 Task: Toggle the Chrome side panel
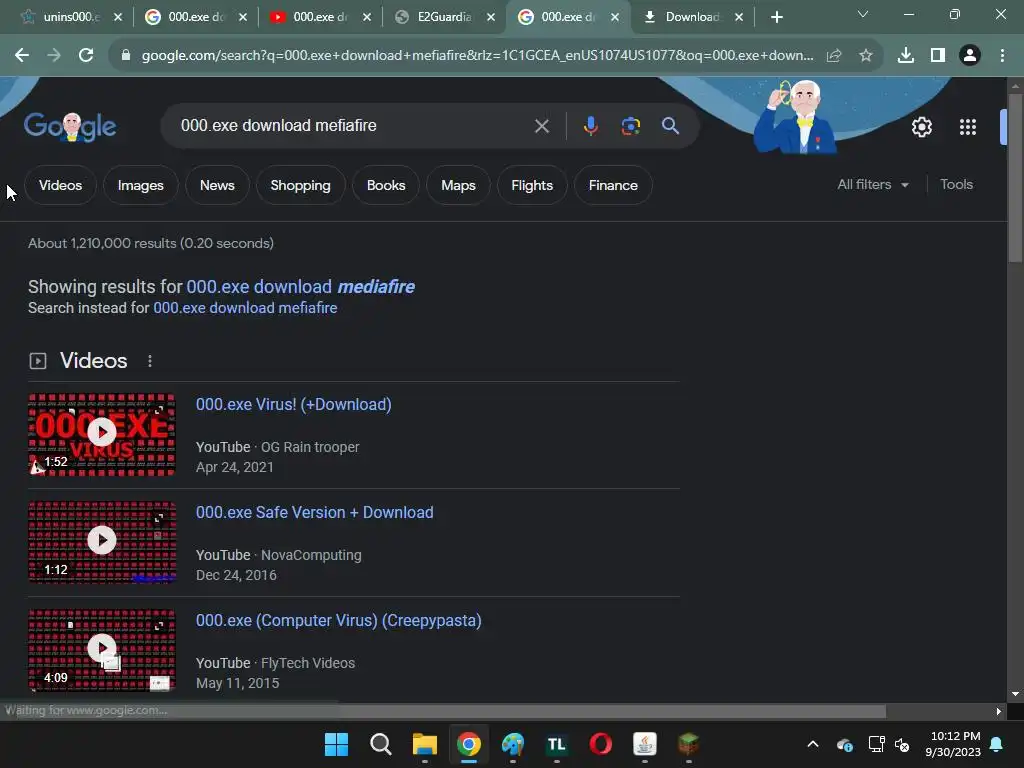click(x=938, y=56)
